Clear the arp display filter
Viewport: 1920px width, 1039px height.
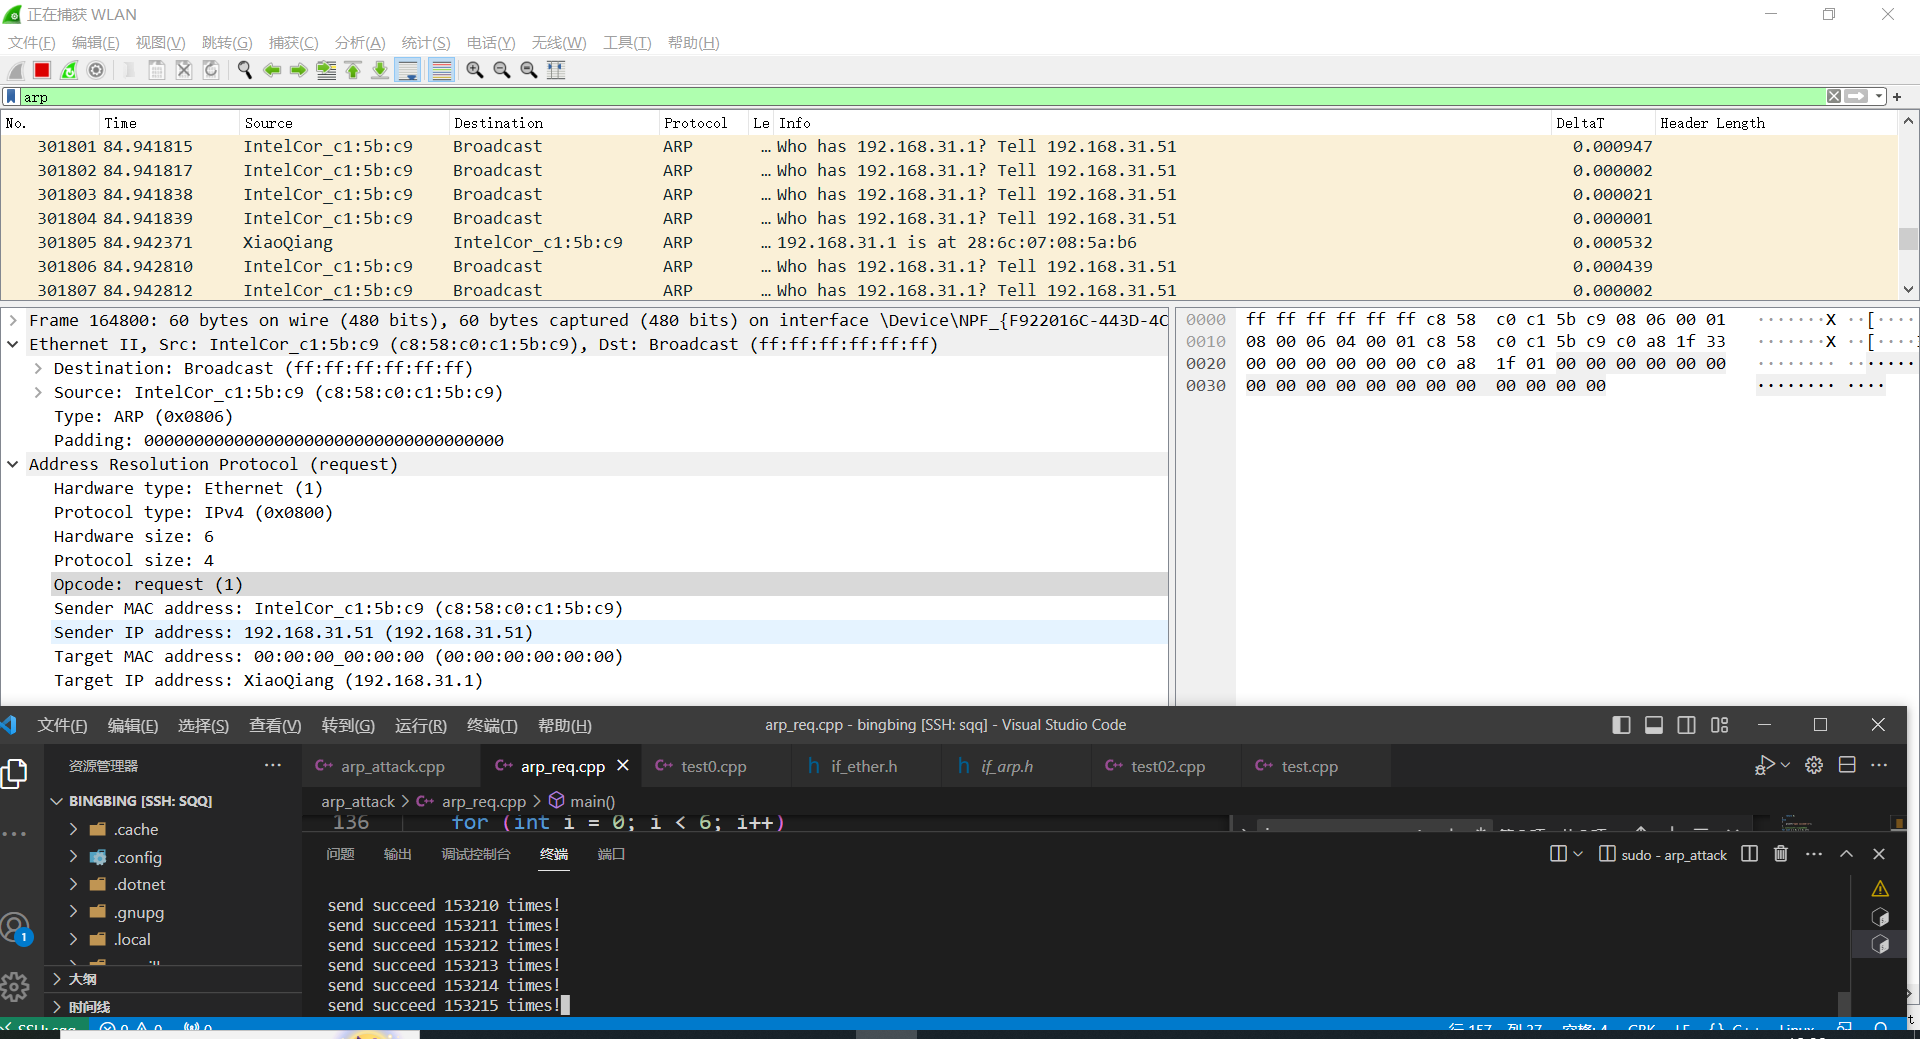(1834, 97)
